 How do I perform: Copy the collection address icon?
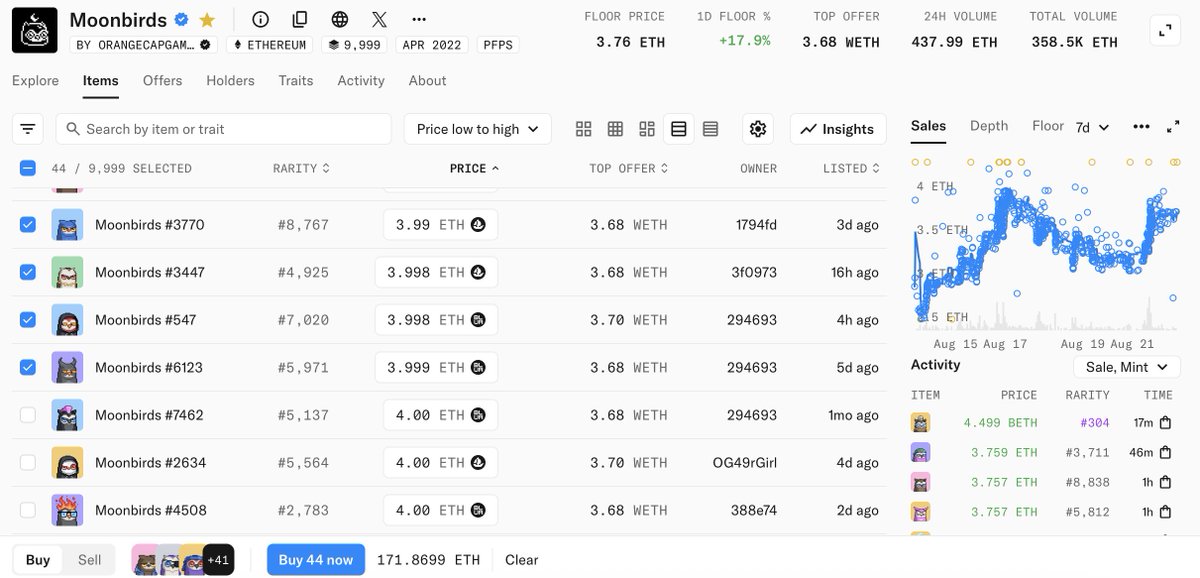(x=300, y=20)
